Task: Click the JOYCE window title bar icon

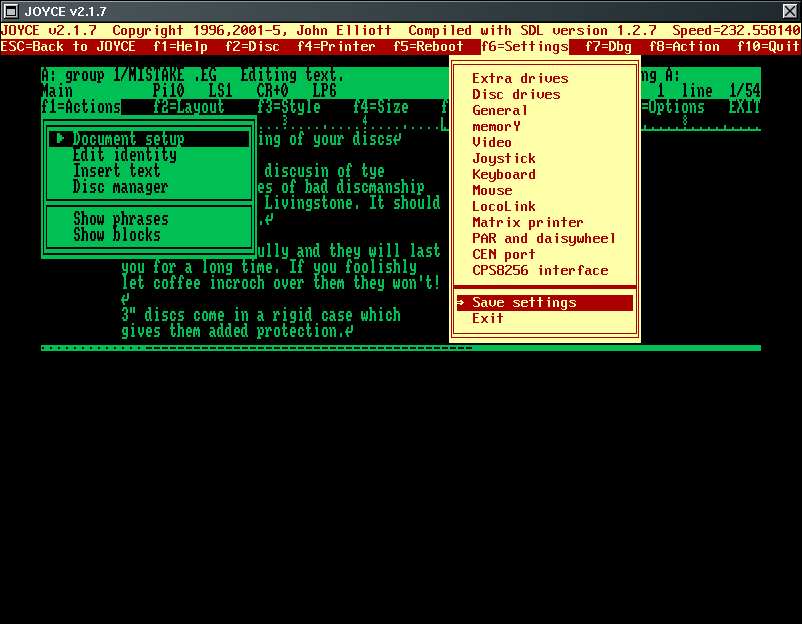Action: pos(12,11)
